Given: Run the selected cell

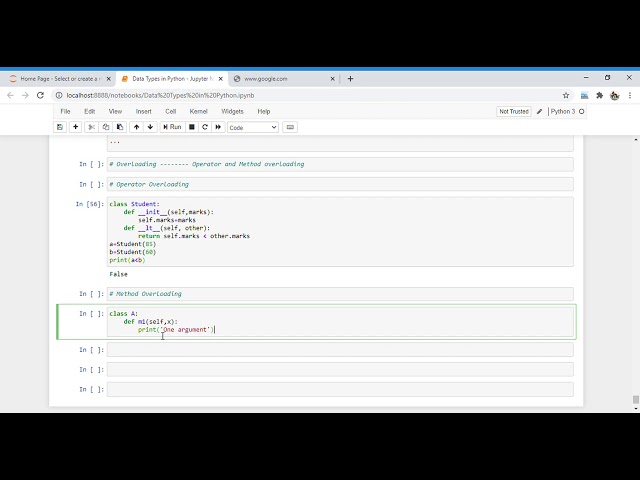Looking at the screenshot, I should [172, 127].
